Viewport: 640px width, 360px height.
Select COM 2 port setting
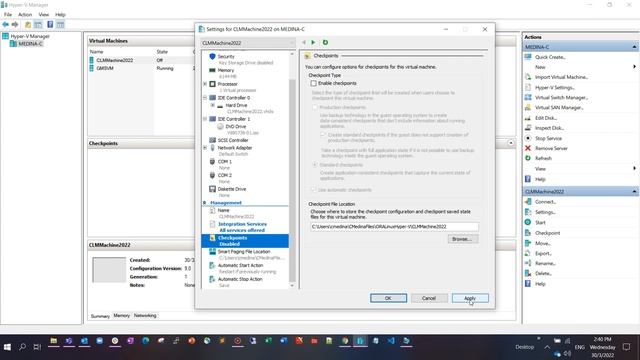(x=224, y=176)
